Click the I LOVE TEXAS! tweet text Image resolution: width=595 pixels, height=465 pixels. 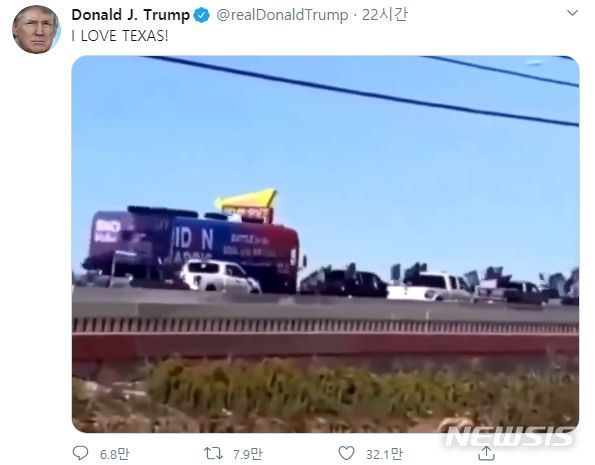pos(120,36)
